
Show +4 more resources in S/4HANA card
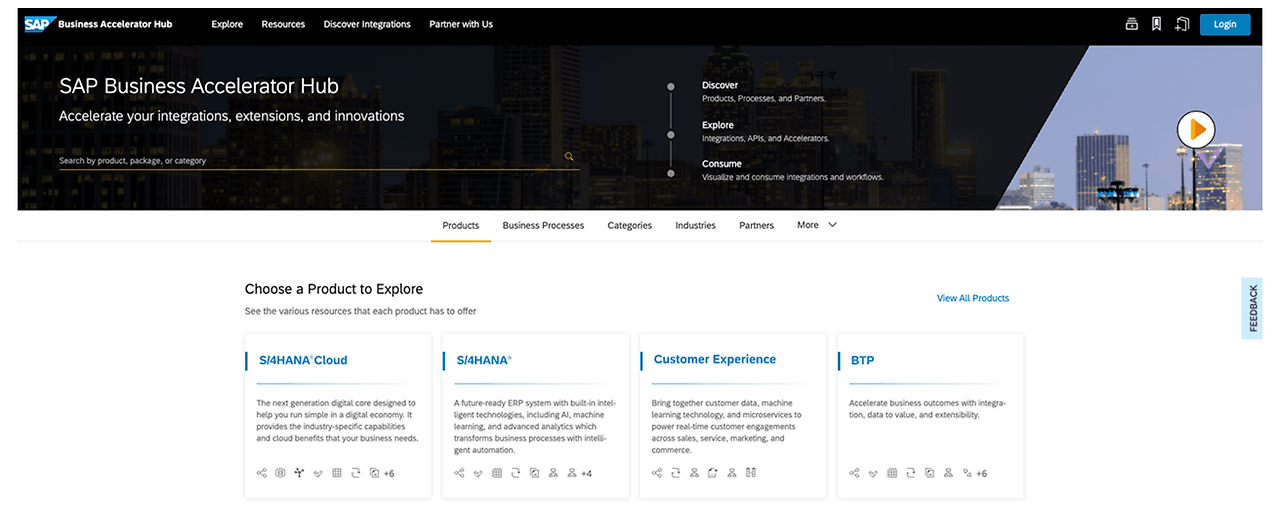pos(587,474)
